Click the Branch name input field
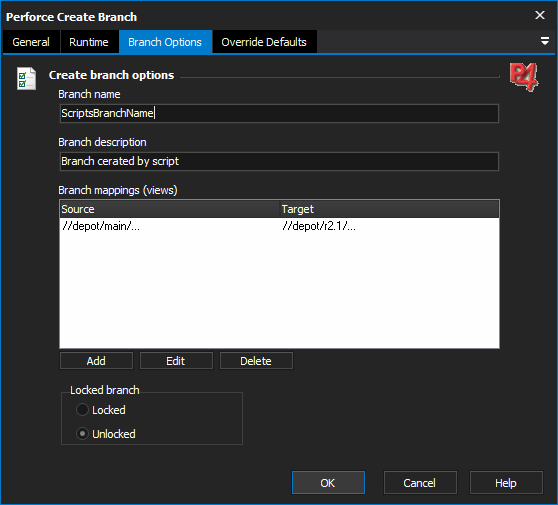Screen dimensions: 558x505 pos(279,113)
